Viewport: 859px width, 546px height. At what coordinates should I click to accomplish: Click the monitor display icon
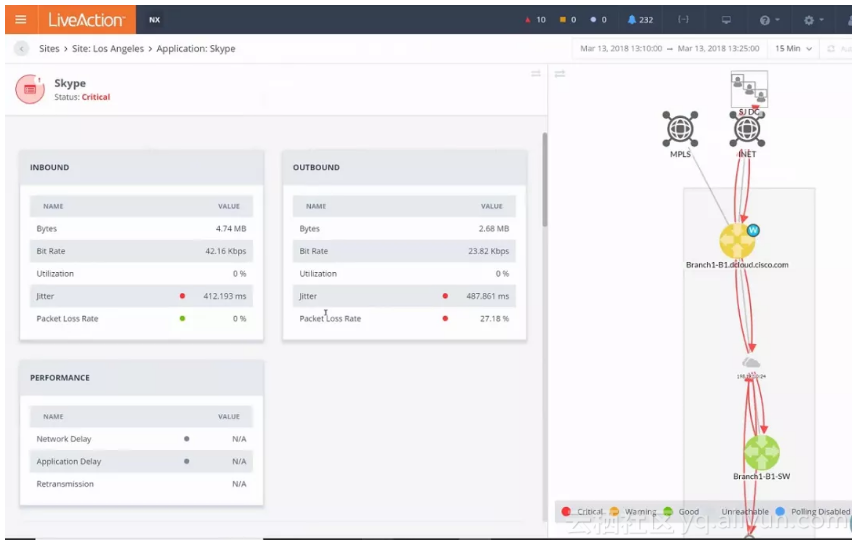pos(726,20)
